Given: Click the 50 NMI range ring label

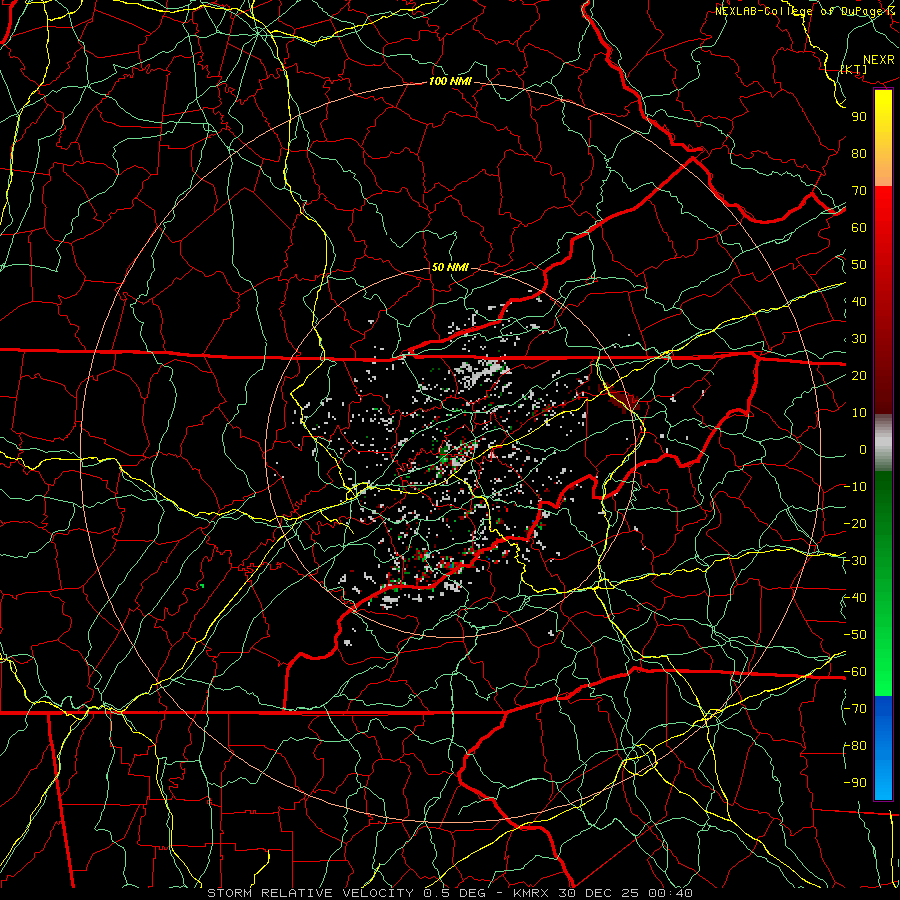Looking at the screenshot, I should (449, 267).
